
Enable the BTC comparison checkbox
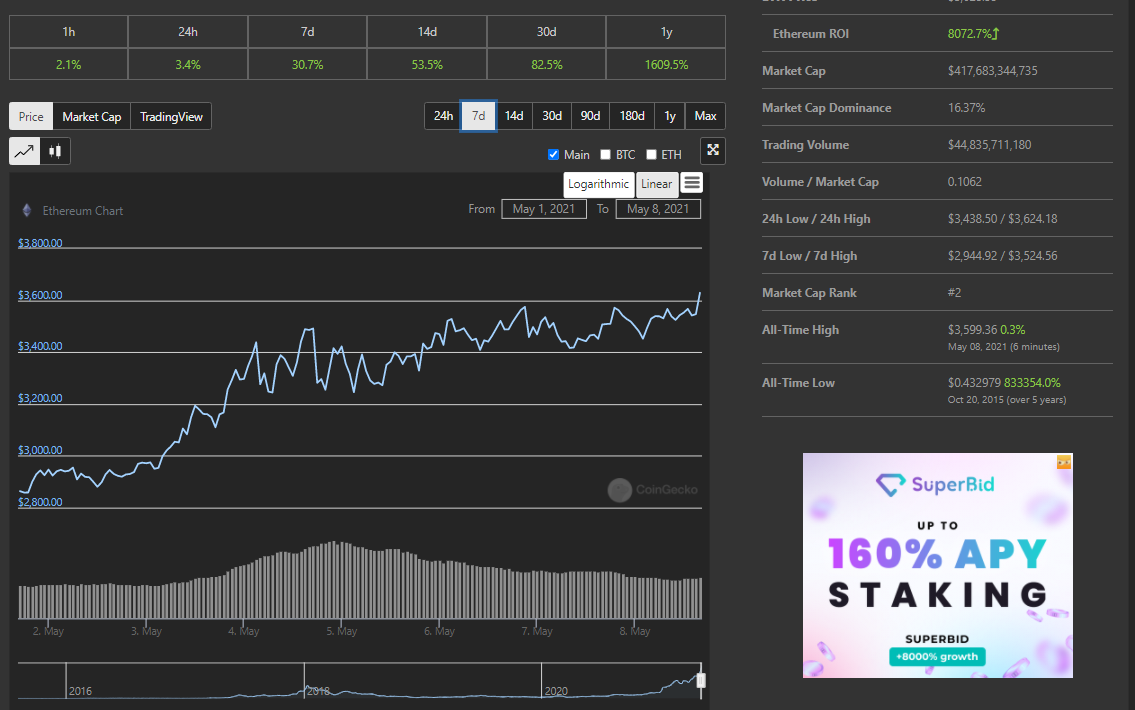[606, 154]
